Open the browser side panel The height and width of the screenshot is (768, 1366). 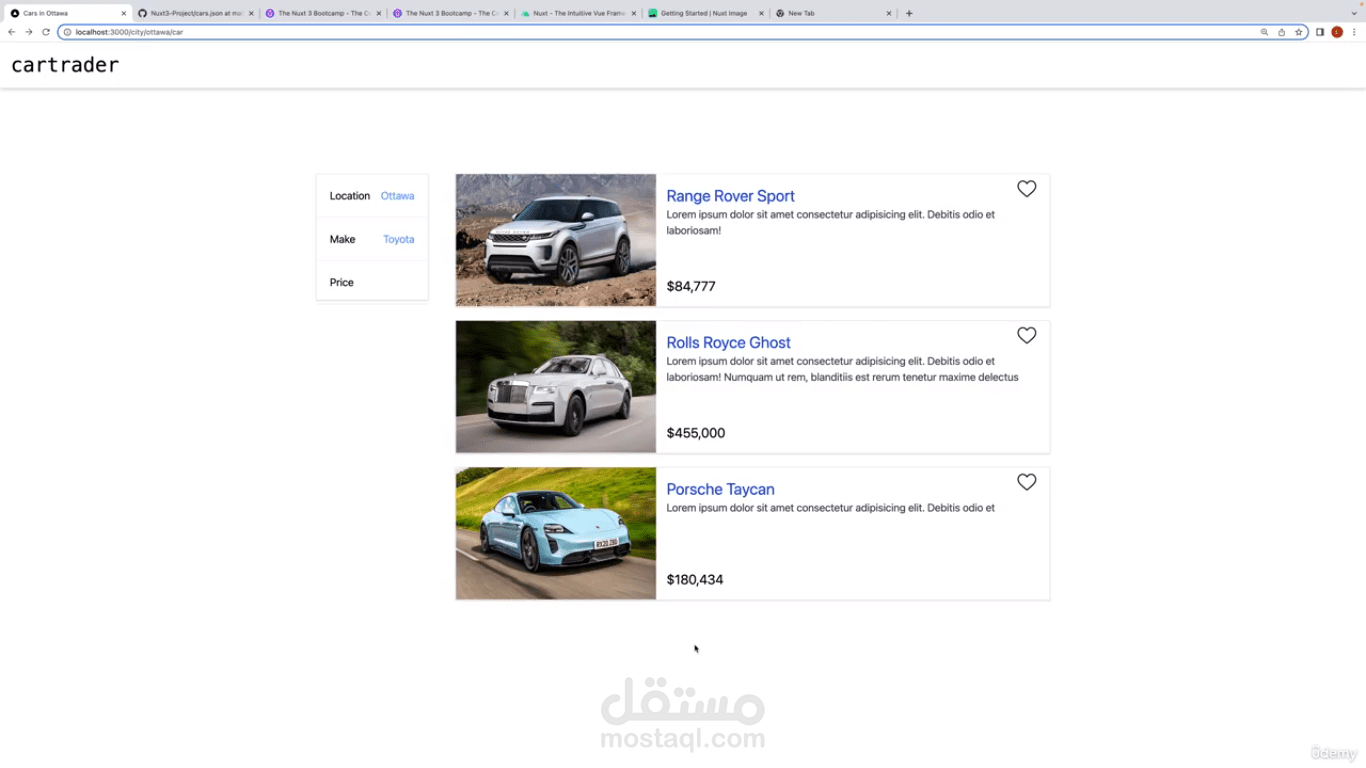pyautogui.click(x=1320, y=32)
